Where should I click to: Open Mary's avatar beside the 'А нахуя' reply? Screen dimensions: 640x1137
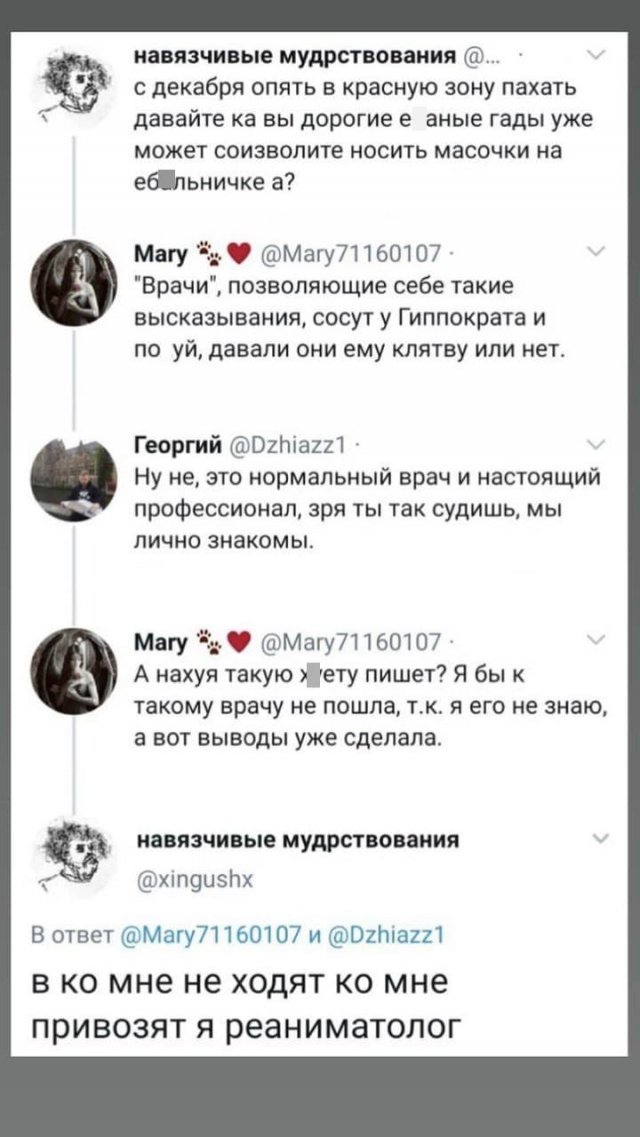click(x=76, y=671)
